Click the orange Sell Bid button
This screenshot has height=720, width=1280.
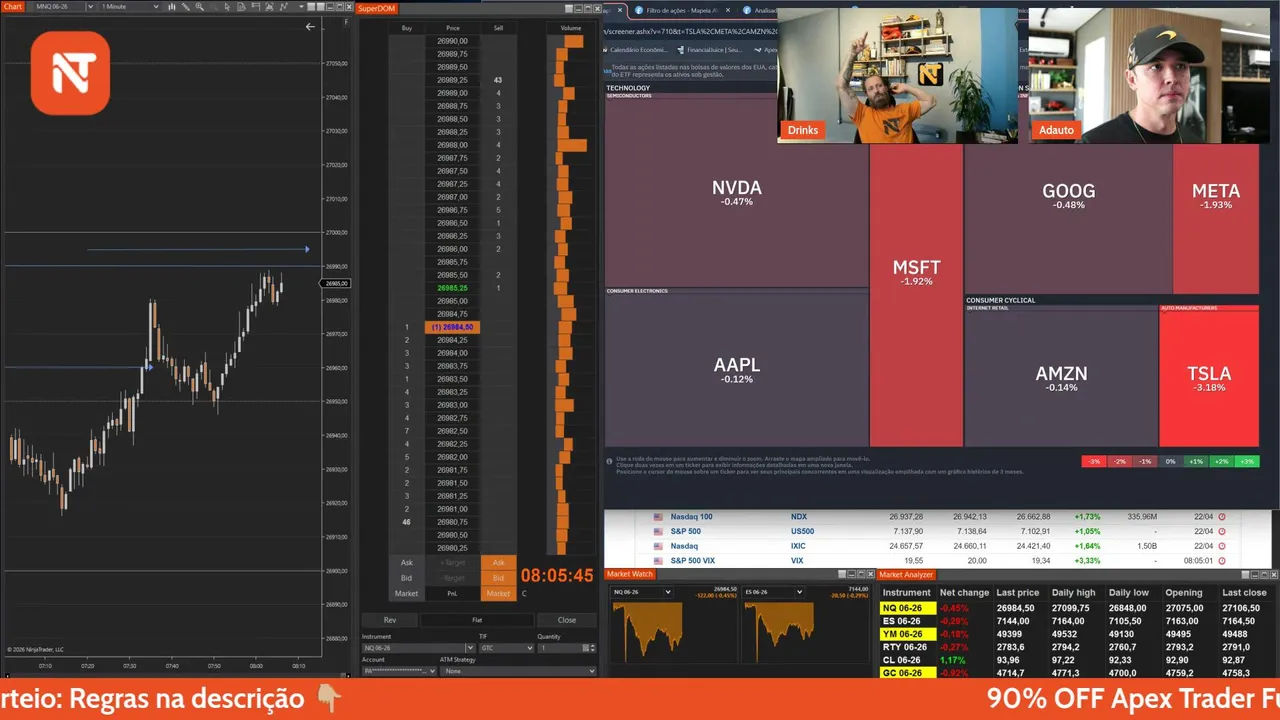click(x=498, y=578)
